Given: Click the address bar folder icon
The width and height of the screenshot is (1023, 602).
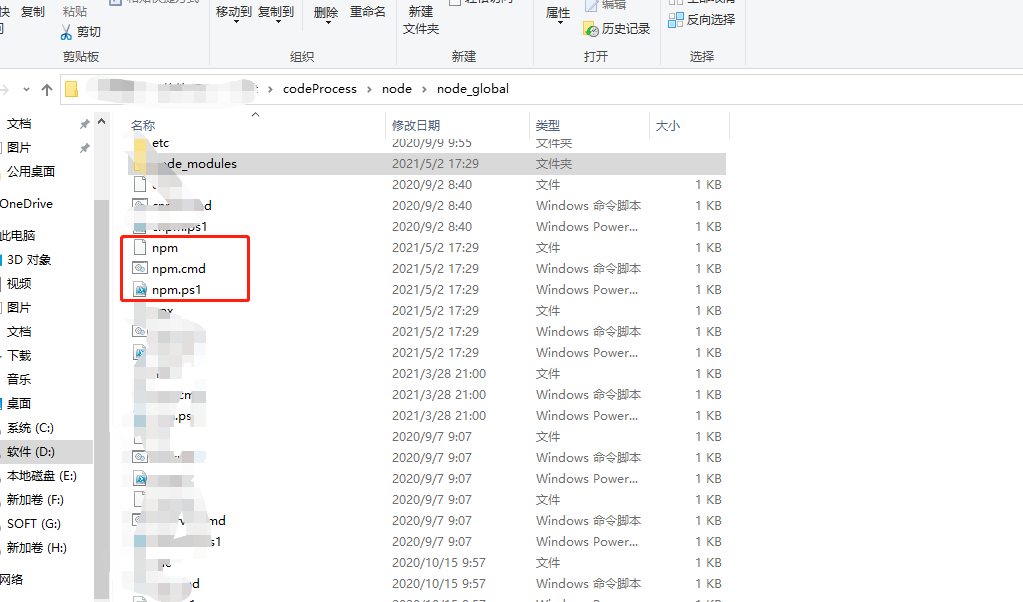Looking at the screenshot, I should click(x=72, y=89).
